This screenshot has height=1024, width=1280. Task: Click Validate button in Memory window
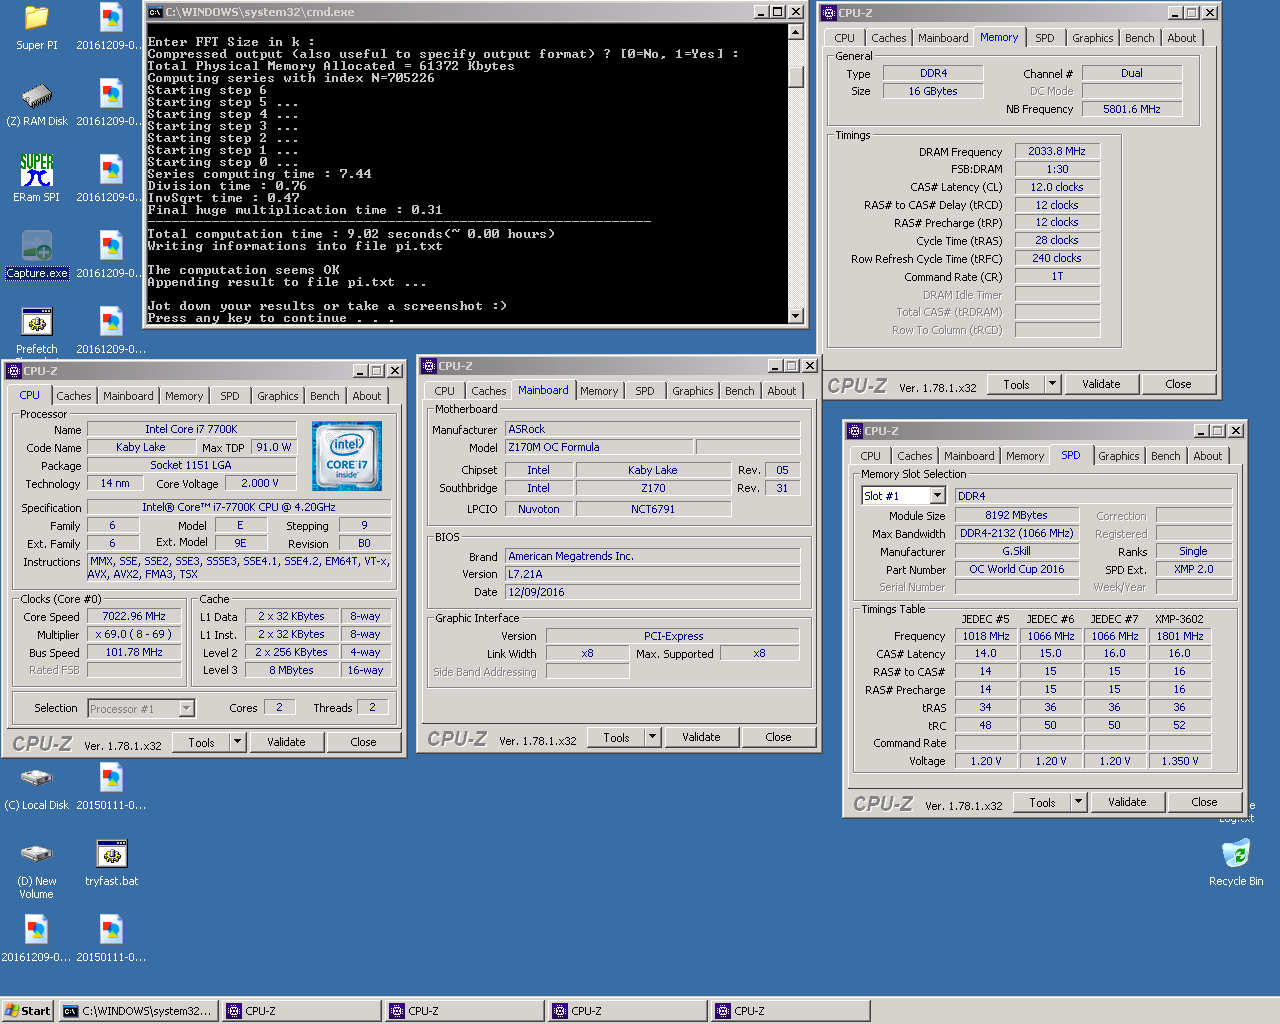1101,384
